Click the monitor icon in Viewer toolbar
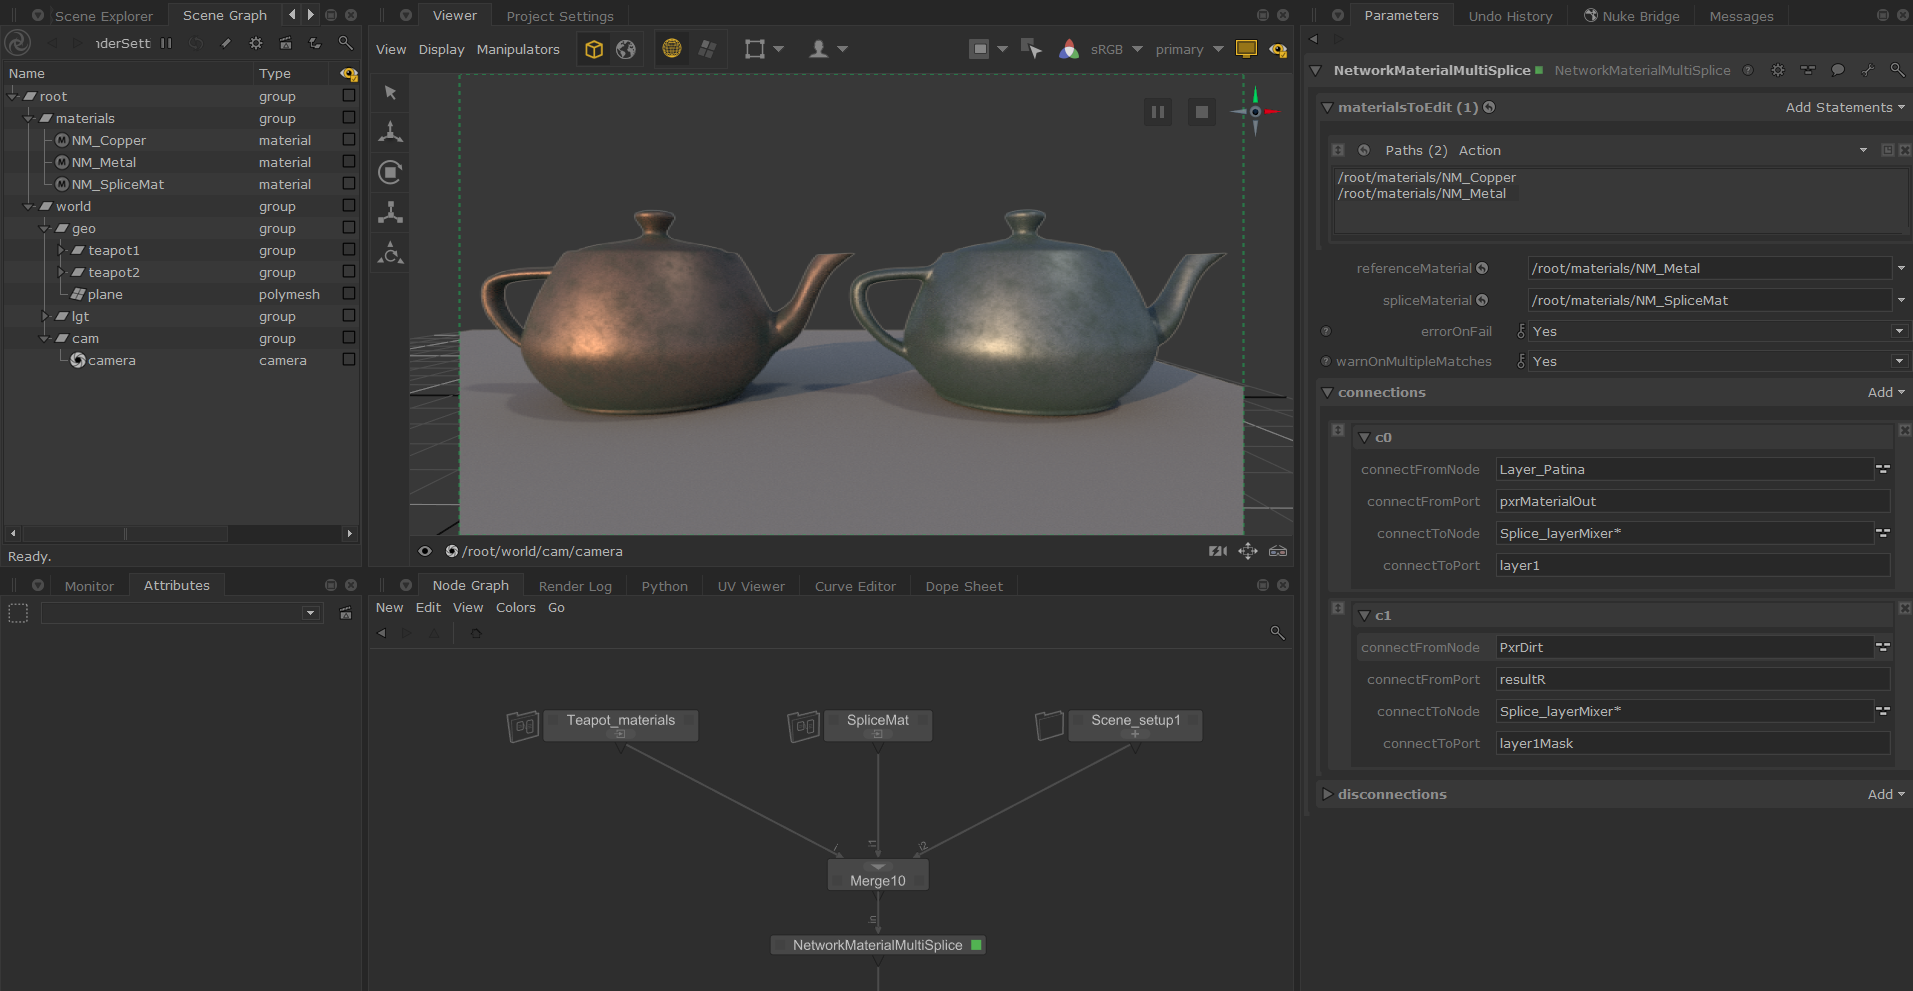The height and width of the screenshot is (991, 1913). [1246, 49]
